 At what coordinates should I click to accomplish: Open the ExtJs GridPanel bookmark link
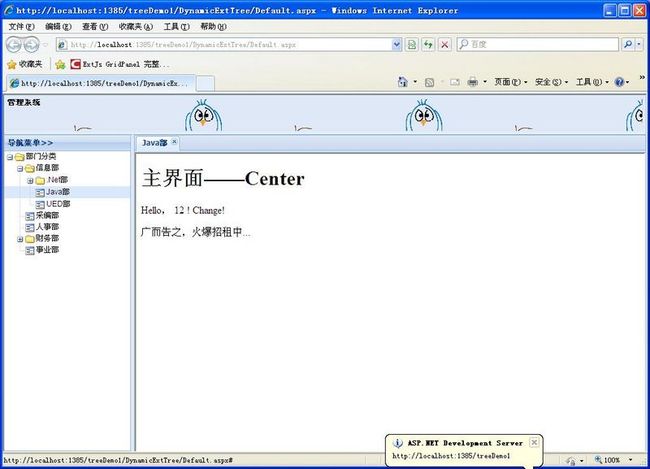click(x=120, y=64)
